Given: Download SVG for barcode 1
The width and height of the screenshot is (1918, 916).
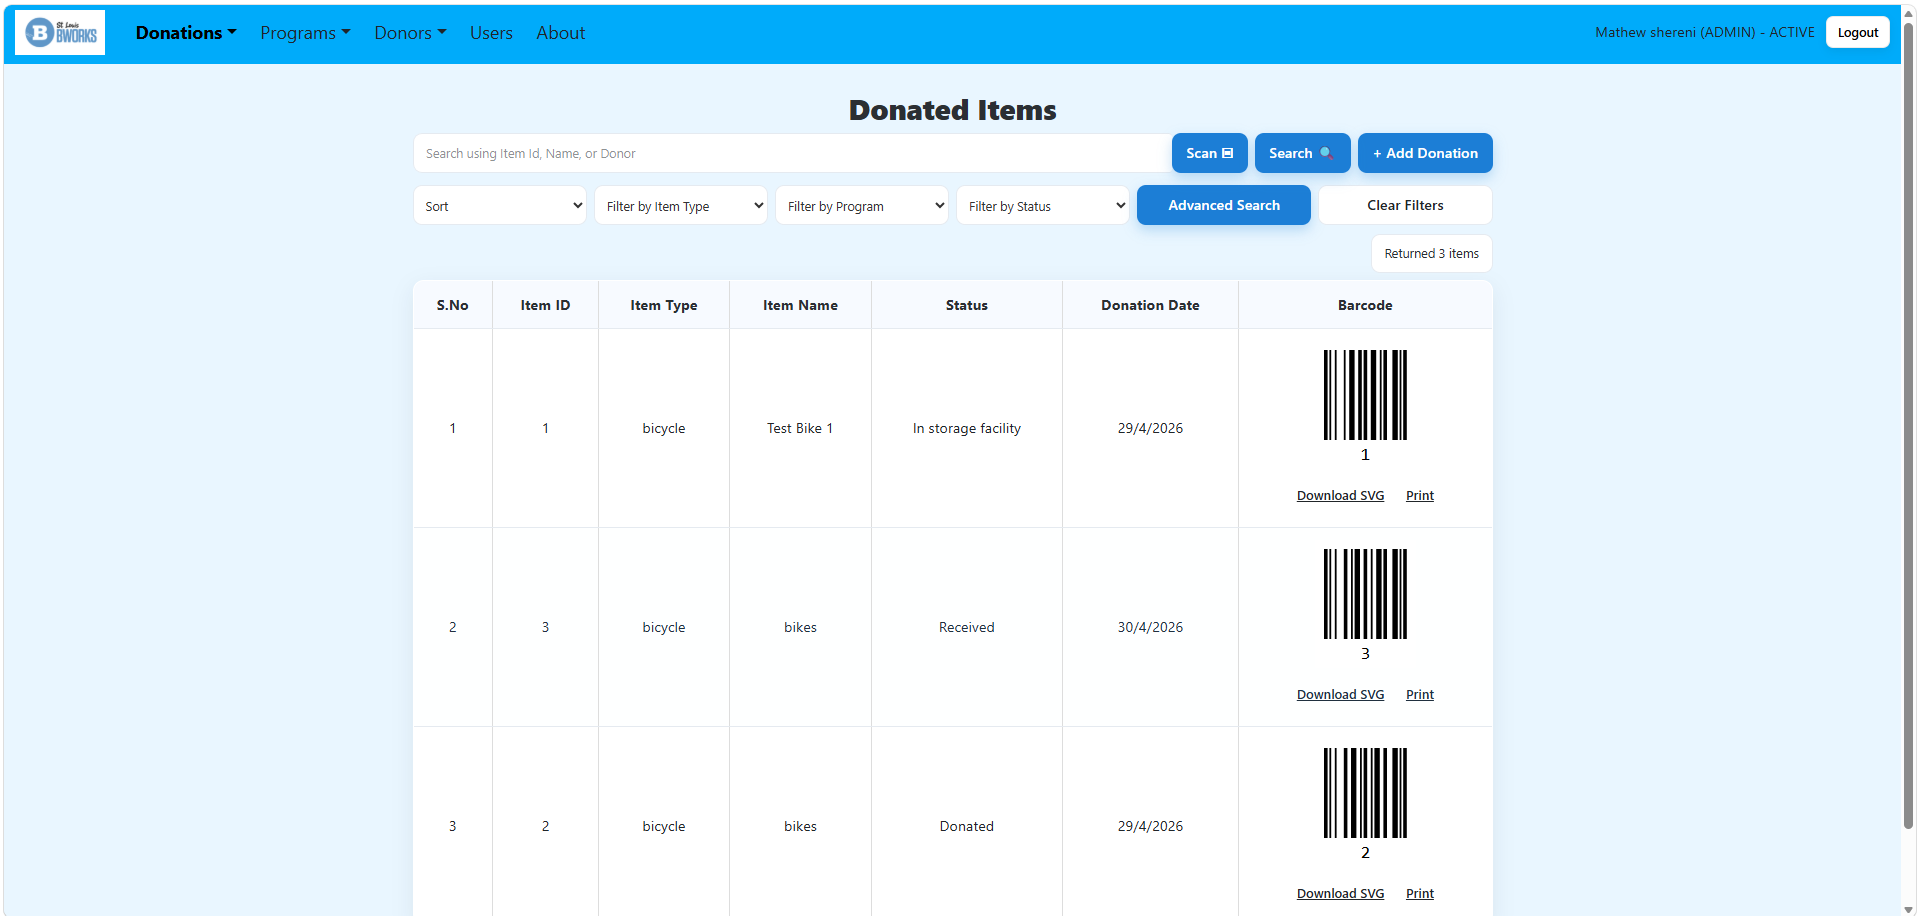Looking at the screenshot, I should pyautogui.click(x=1340, y=496).
